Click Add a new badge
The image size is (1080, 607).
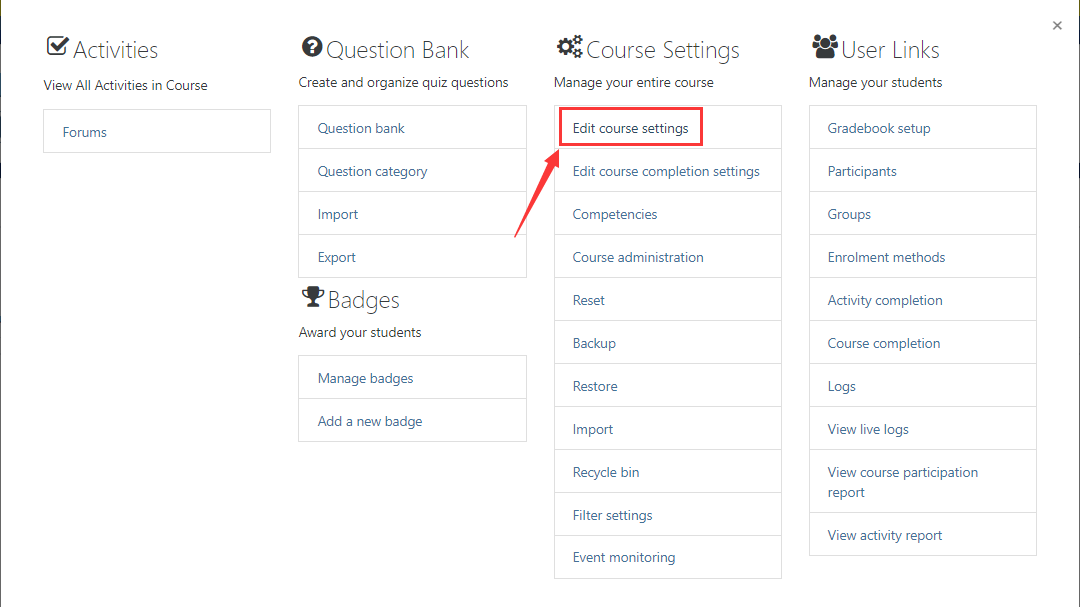pyautogui.click(x=370, y=421)
